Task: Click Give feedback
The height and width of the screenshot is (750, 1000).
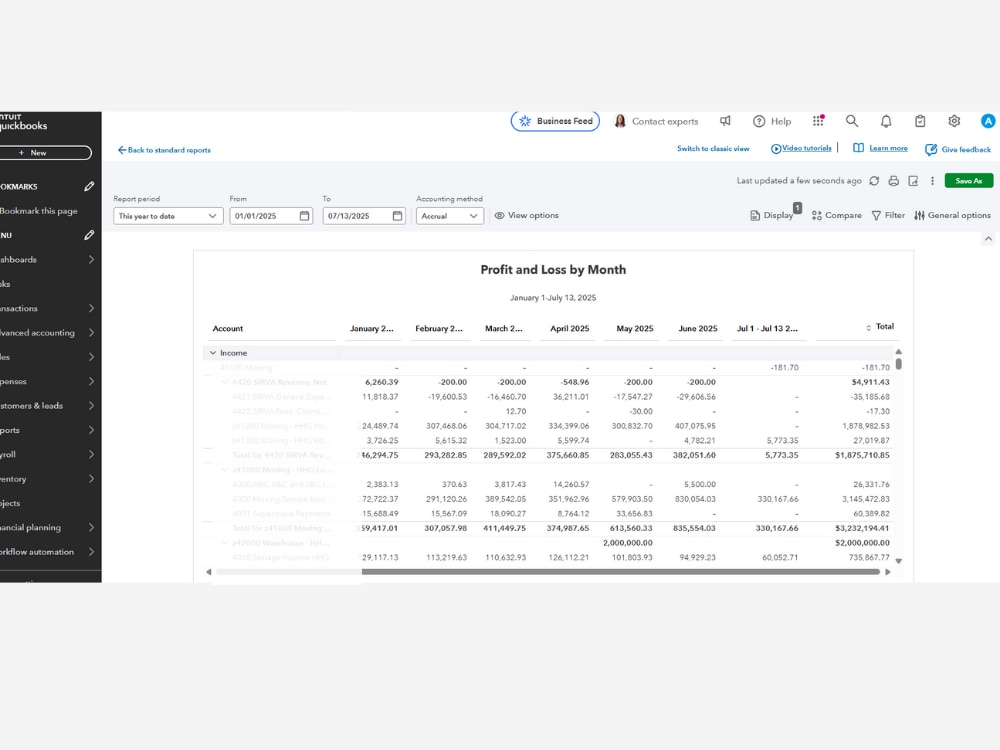Action: coord(958,149)
